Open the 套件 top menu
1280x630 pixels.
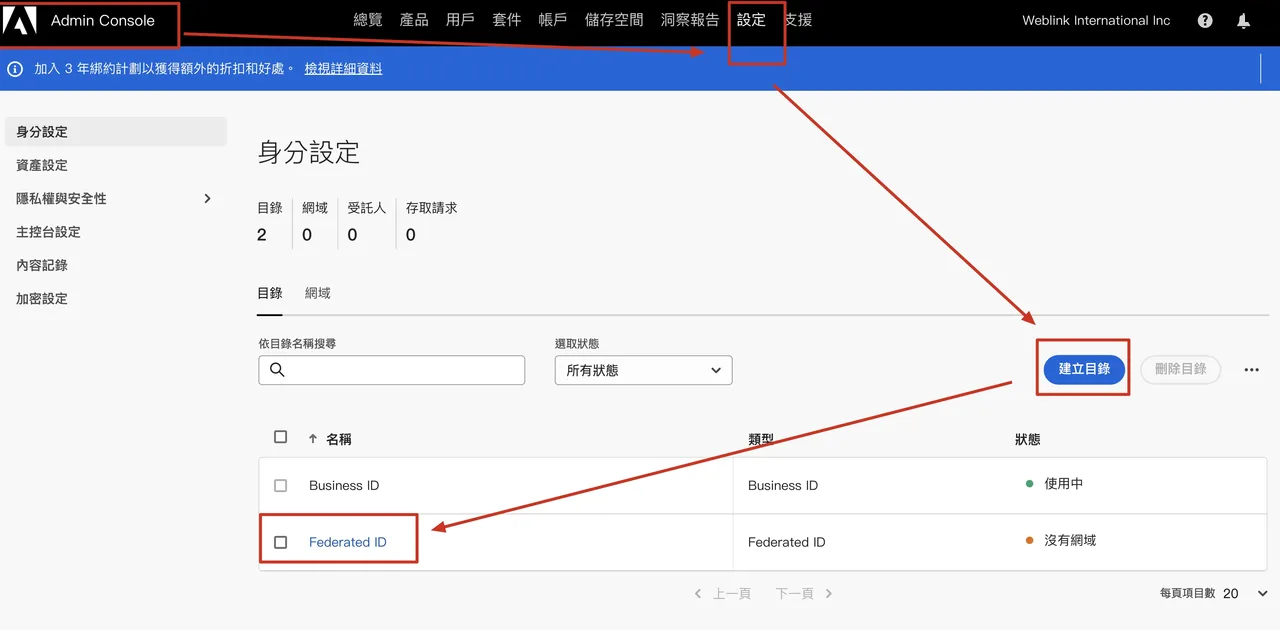pyautogui.click(x=507, y=20)
